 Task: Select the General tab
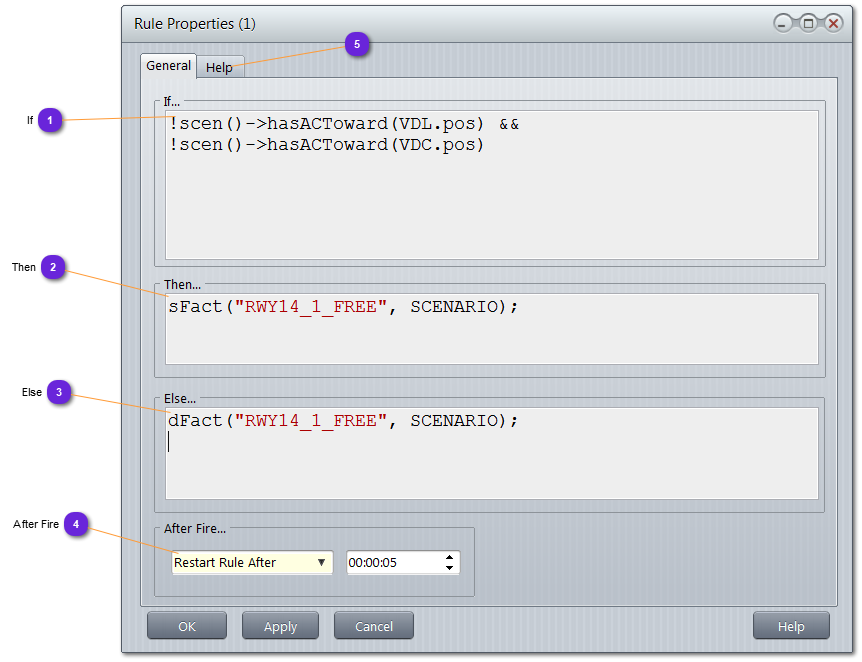168,66
